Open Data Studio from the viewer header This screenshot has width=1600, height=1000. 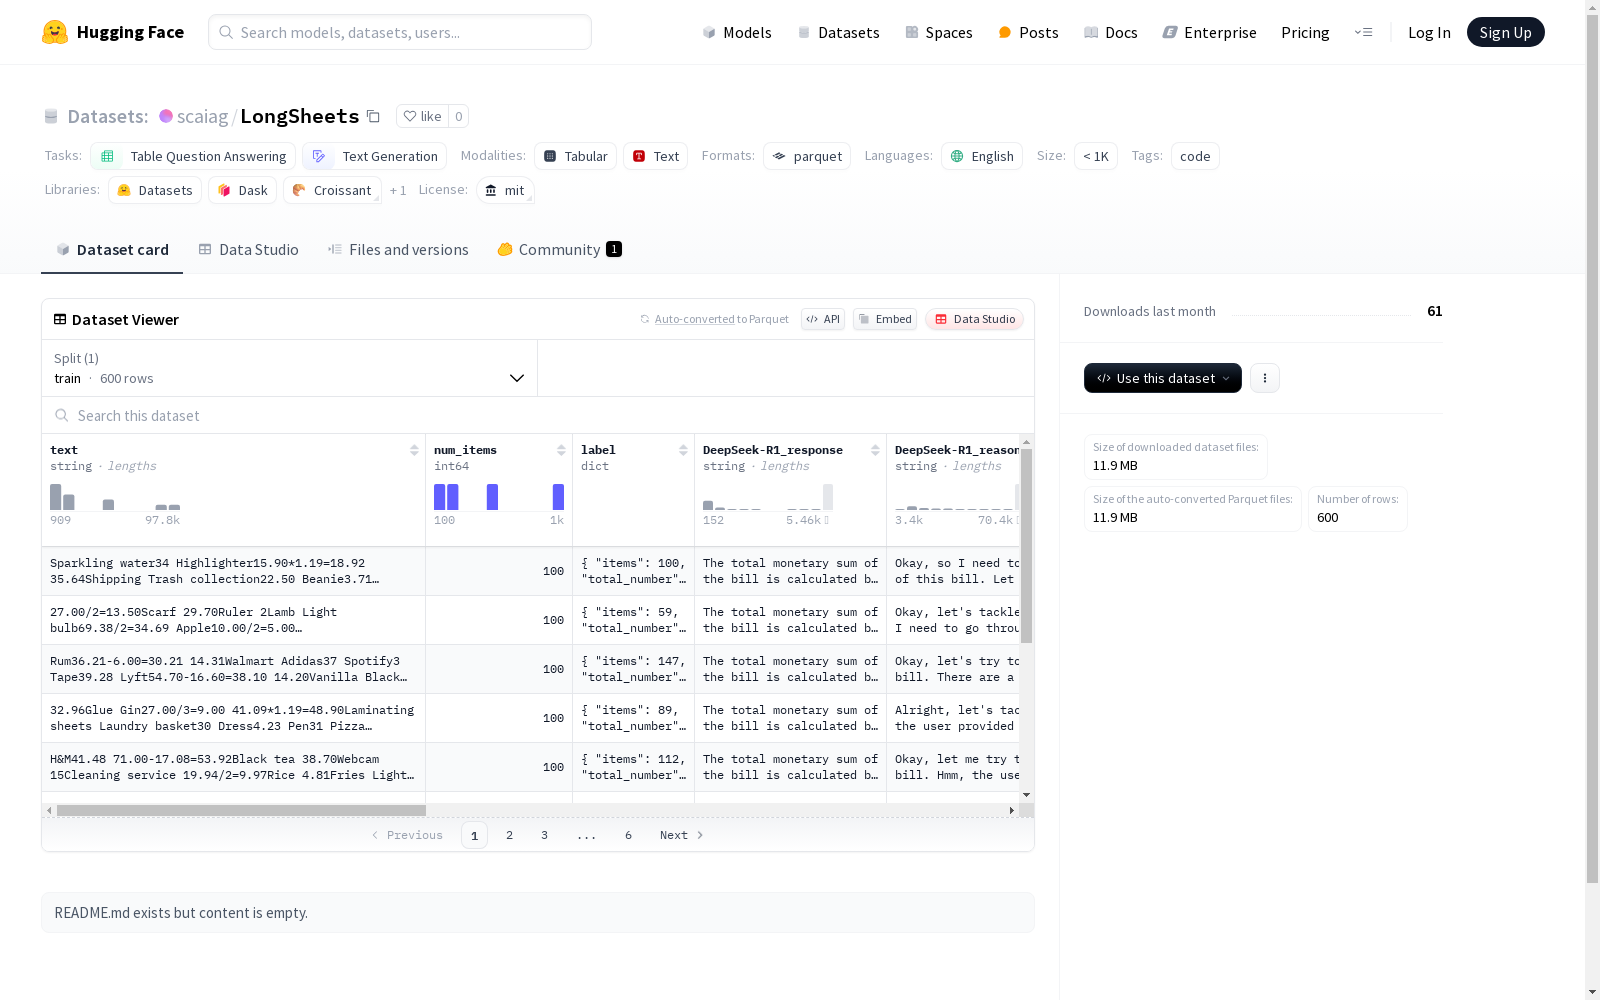coord(975,319)
